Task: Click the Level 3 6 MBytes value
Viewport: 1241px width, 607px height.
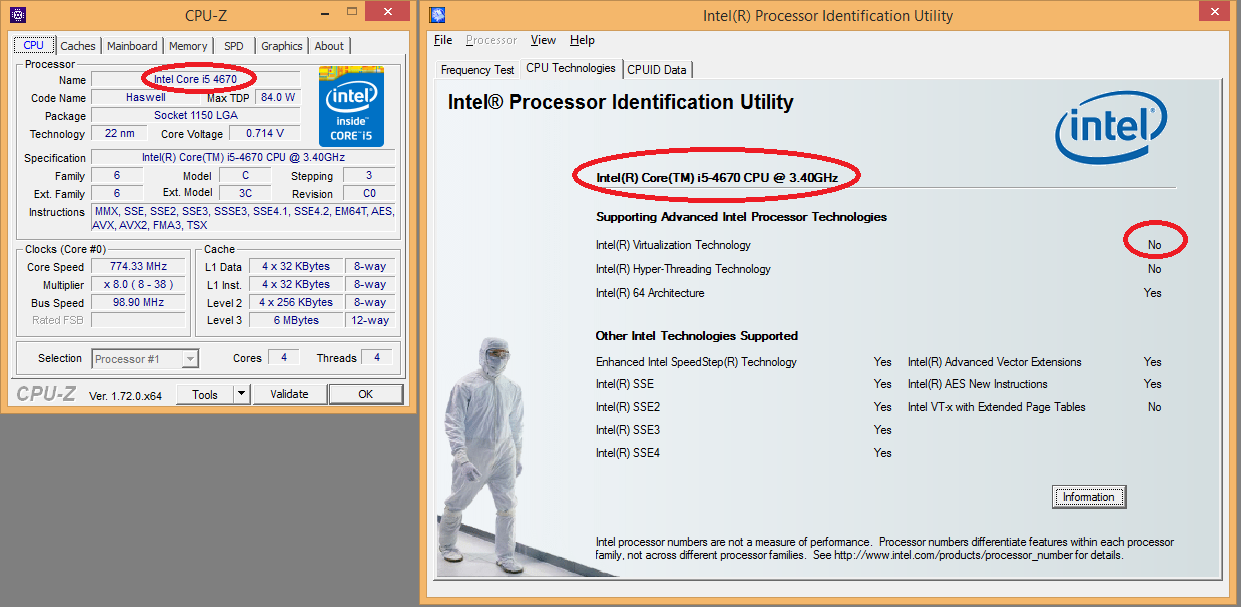Action: pos(296,321)
